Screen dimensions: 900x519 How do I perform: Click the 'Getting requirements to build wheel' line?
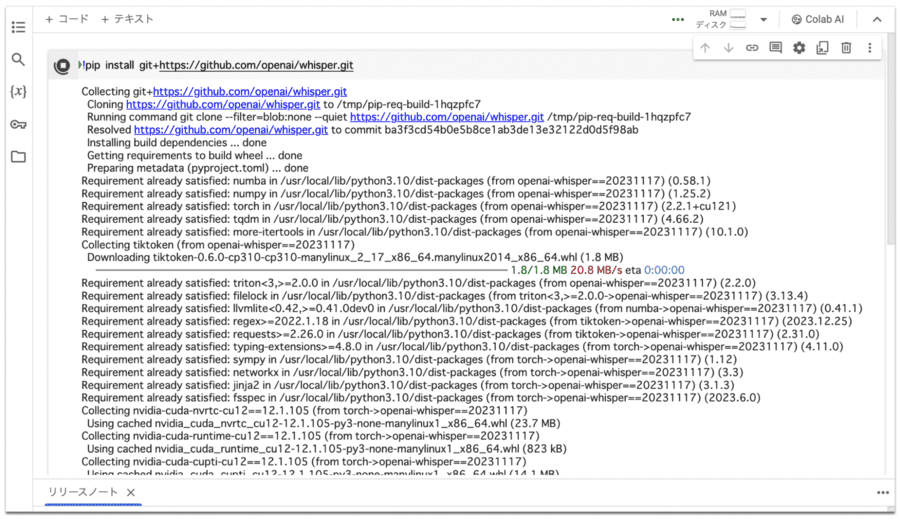click(195, 156)
